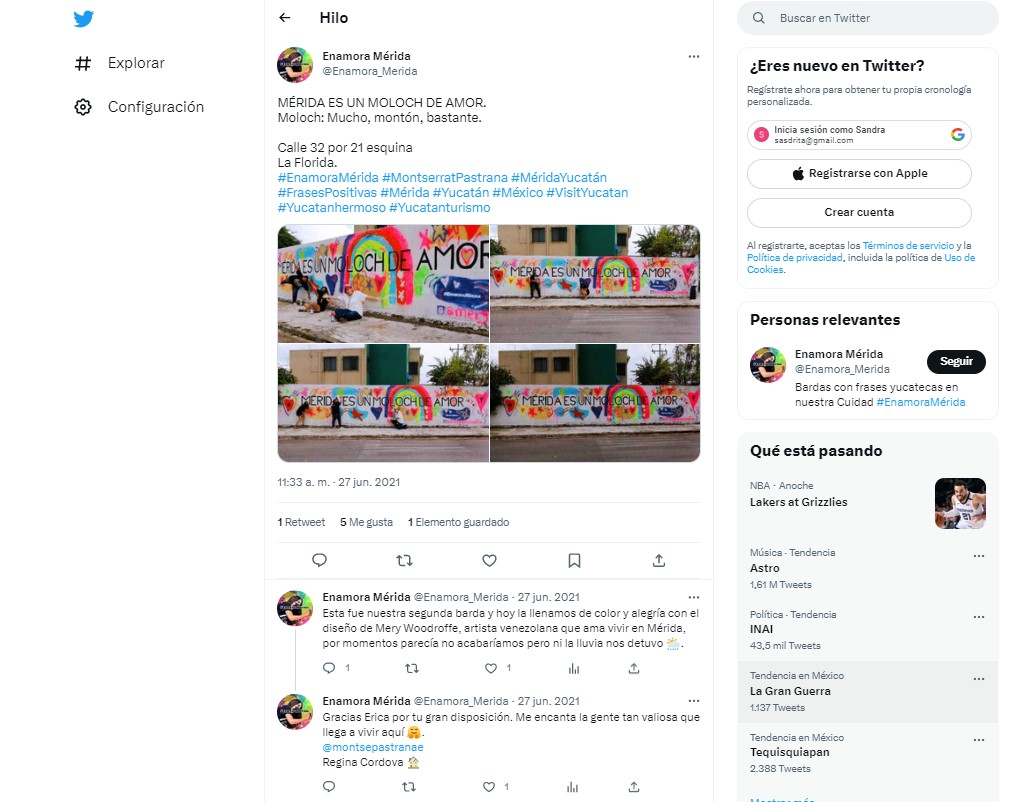Image resolution: width=1018 pixels, height=802 pixels.
Task: Click the Twitter bird logo
Action: click(83, 18)
